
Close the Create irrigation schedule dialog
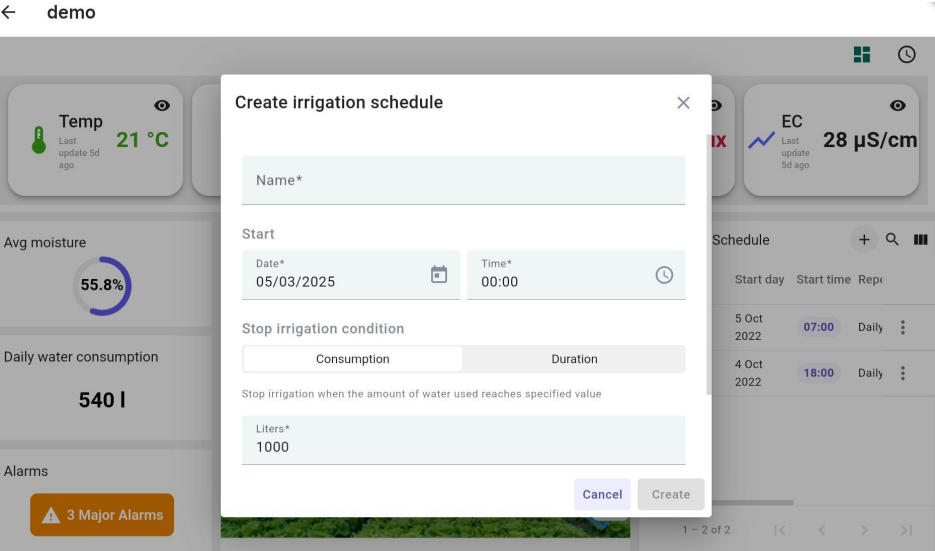(683, 103)
